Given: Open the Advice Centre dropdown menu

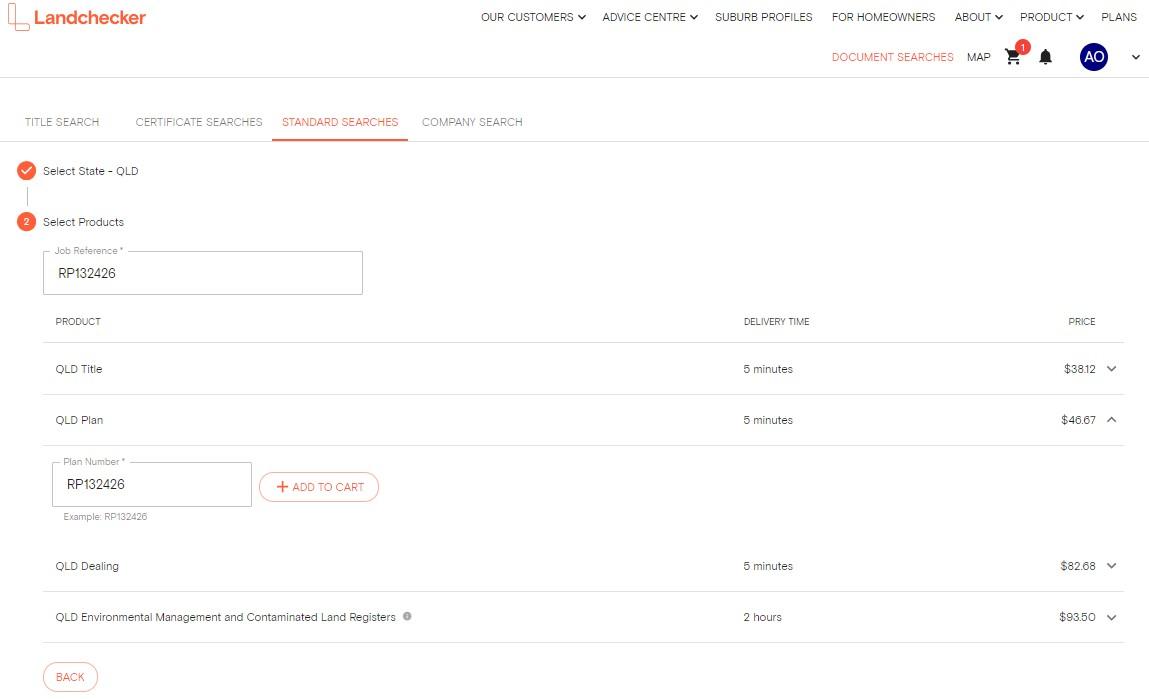Looking at the screenshot, I should tap(650, 17).
